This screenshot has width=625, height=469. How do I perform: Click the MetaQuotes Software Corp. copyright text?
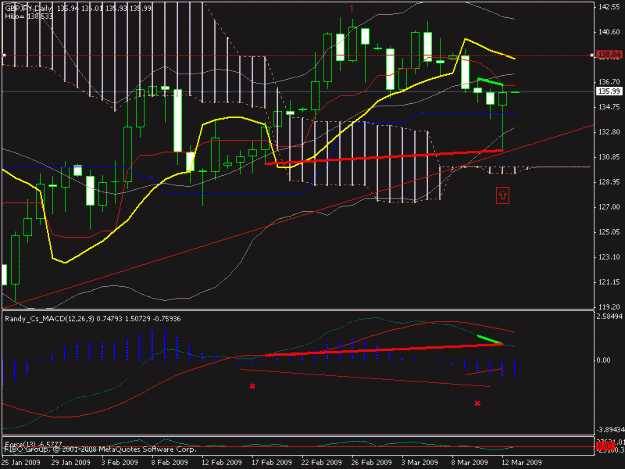(x=100, y=449)
